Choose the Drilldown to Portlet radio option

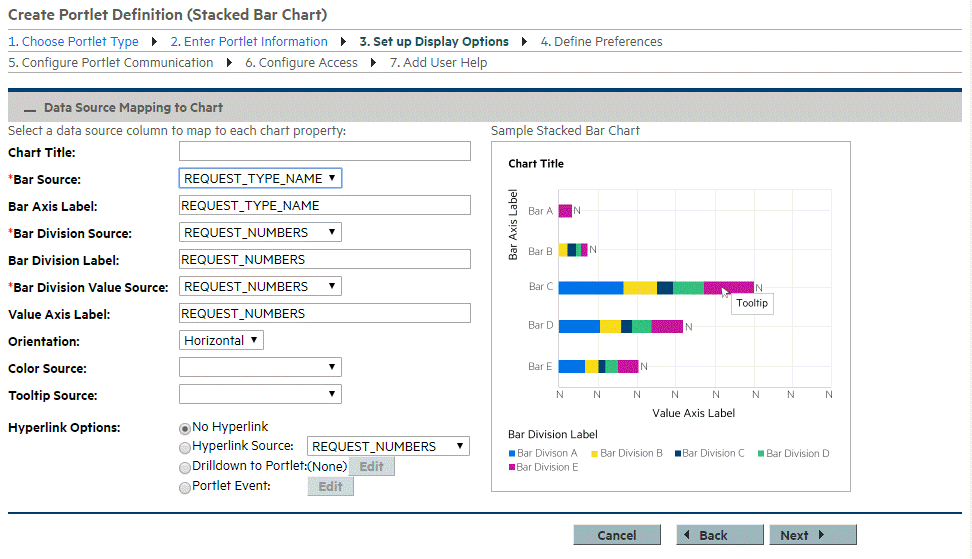click(x=185, y=467)
